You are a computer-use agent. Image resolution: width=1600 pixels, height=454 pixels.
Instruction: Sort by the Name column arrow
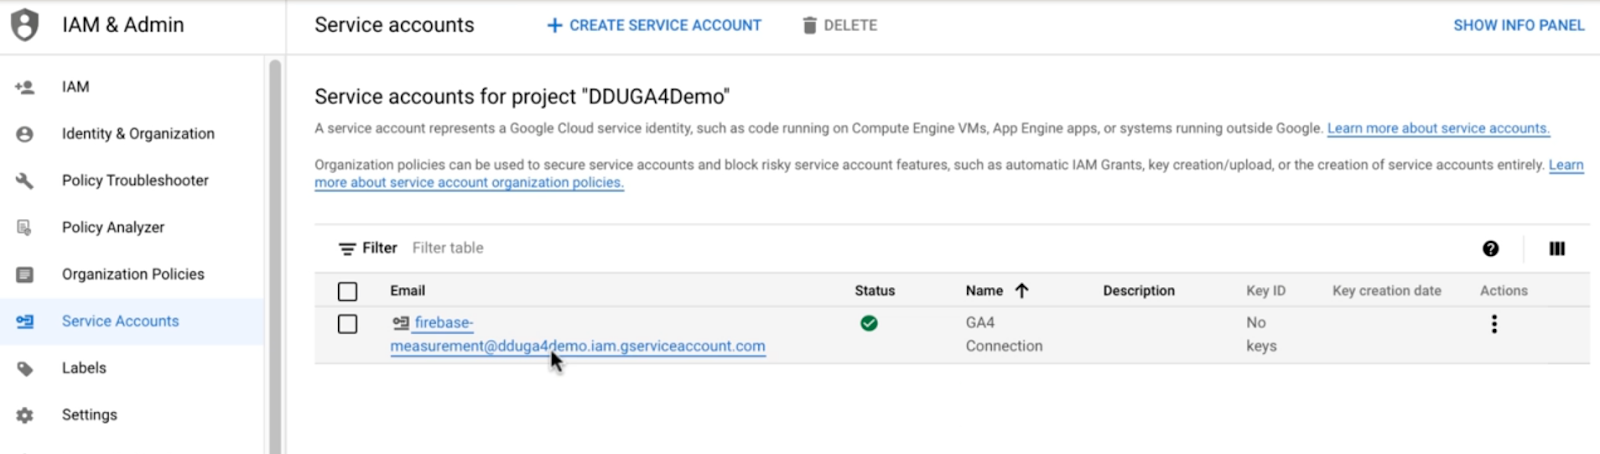(x=1021, y=291)
